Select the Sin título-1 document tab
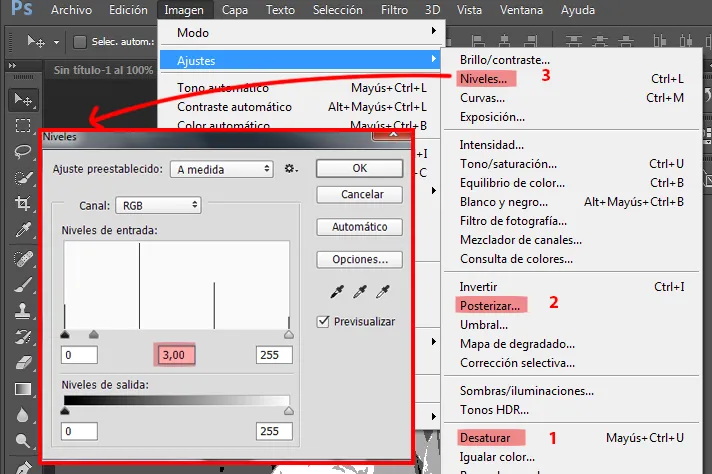 point(103,70)
